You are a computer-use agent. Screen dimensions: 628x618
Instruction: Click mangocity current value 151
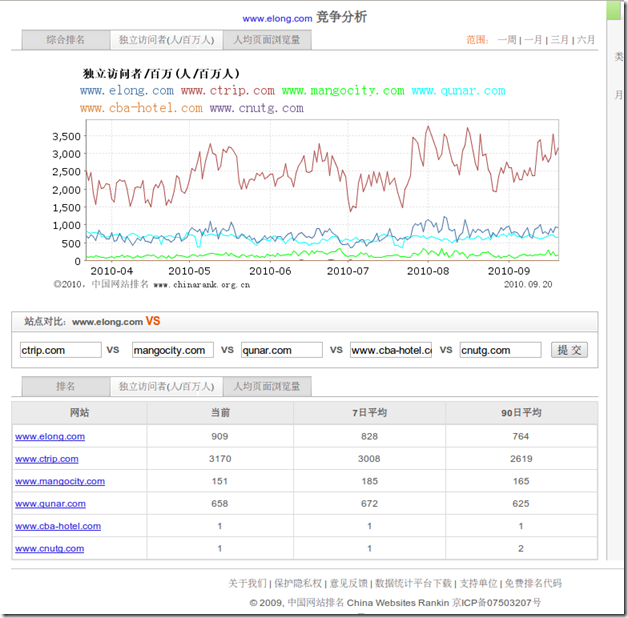[x=220, y=481]
